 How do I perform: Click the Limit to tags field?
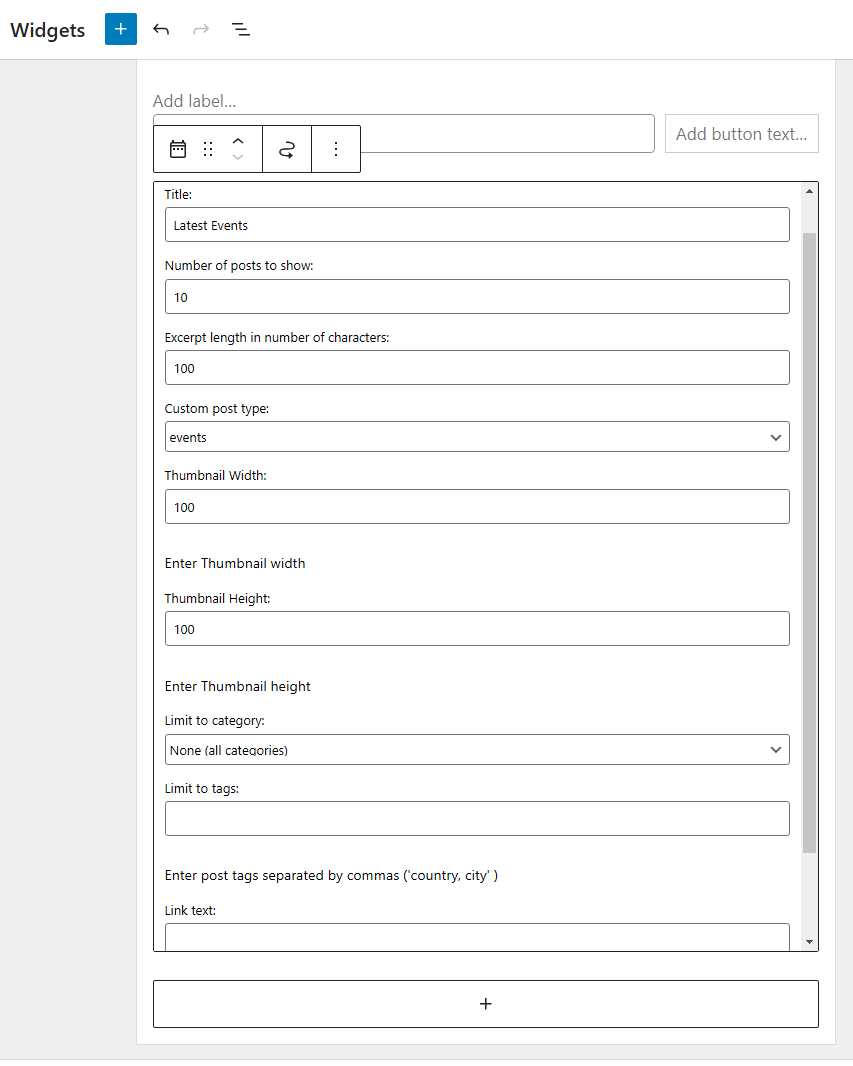[x=477, y=819]
